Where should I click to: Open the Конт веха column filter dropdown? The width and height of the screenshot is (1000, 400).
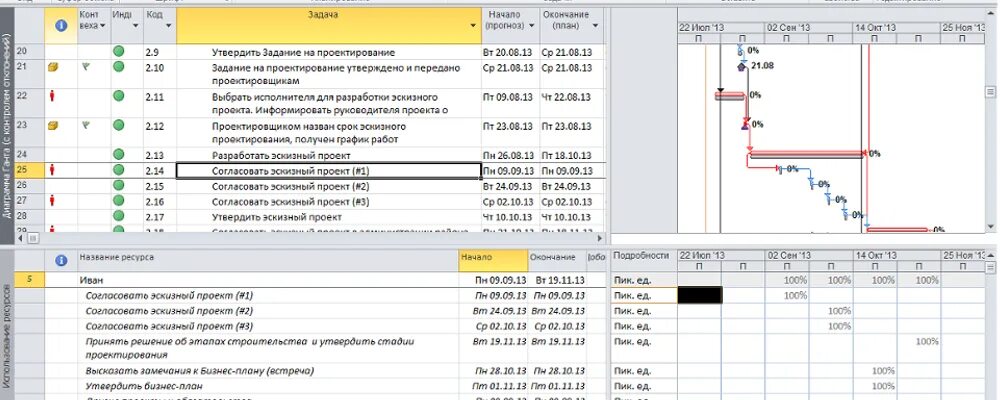click(x=104, y=26)
